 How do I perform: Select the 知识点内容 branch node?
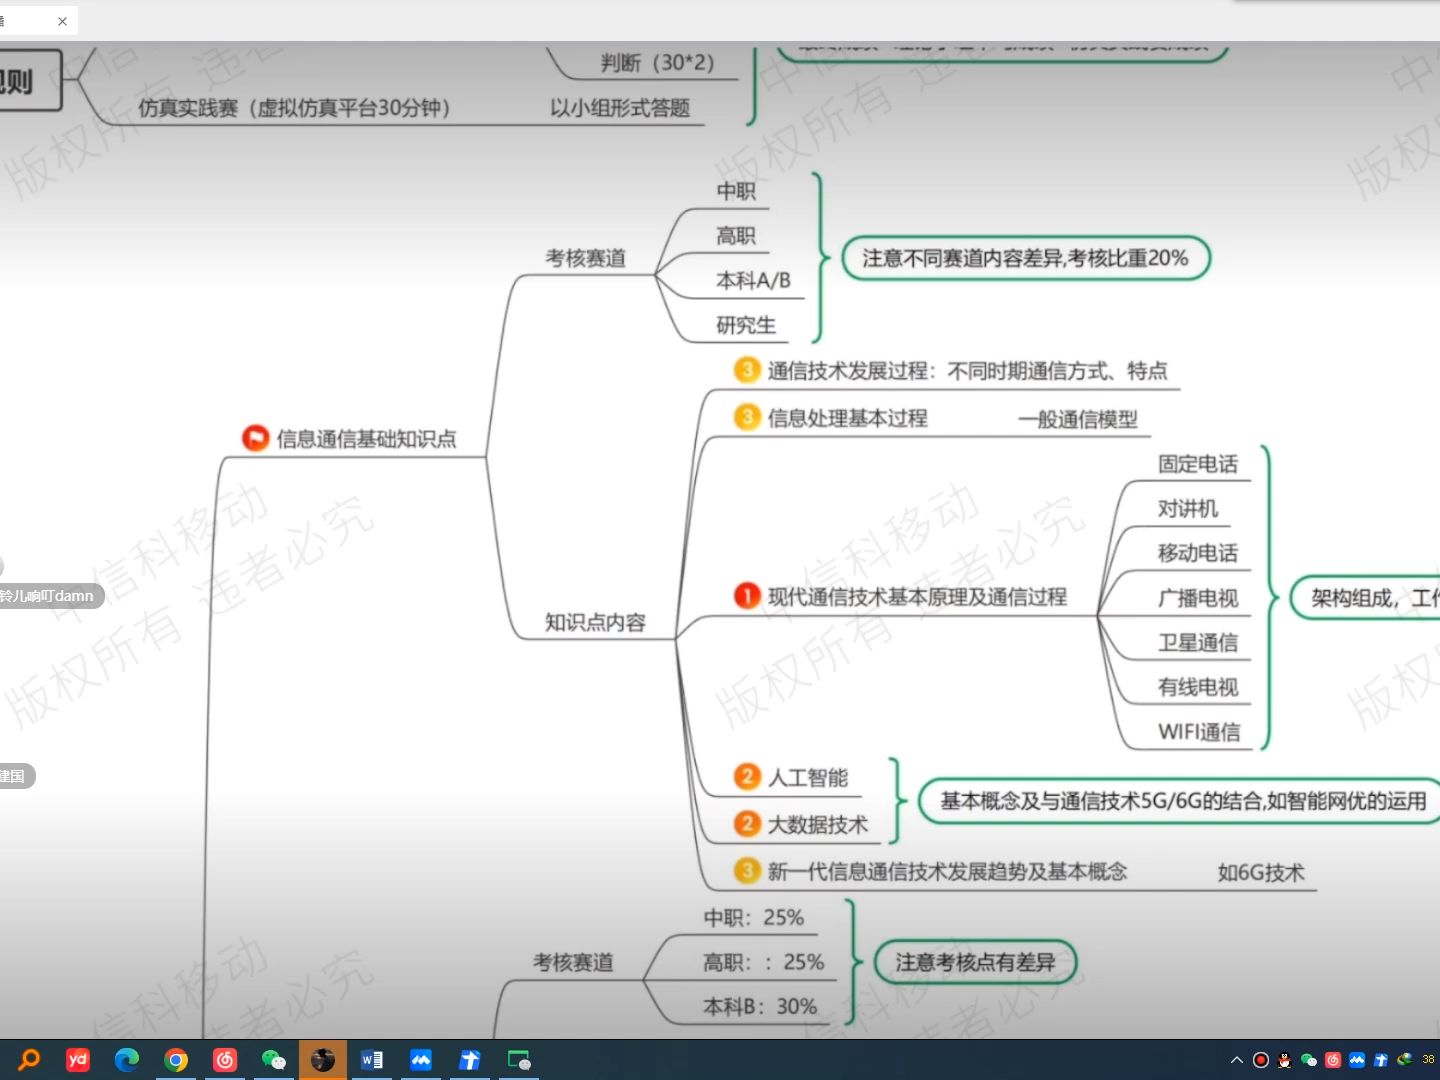pyautogui.click(x=595, y=622)
